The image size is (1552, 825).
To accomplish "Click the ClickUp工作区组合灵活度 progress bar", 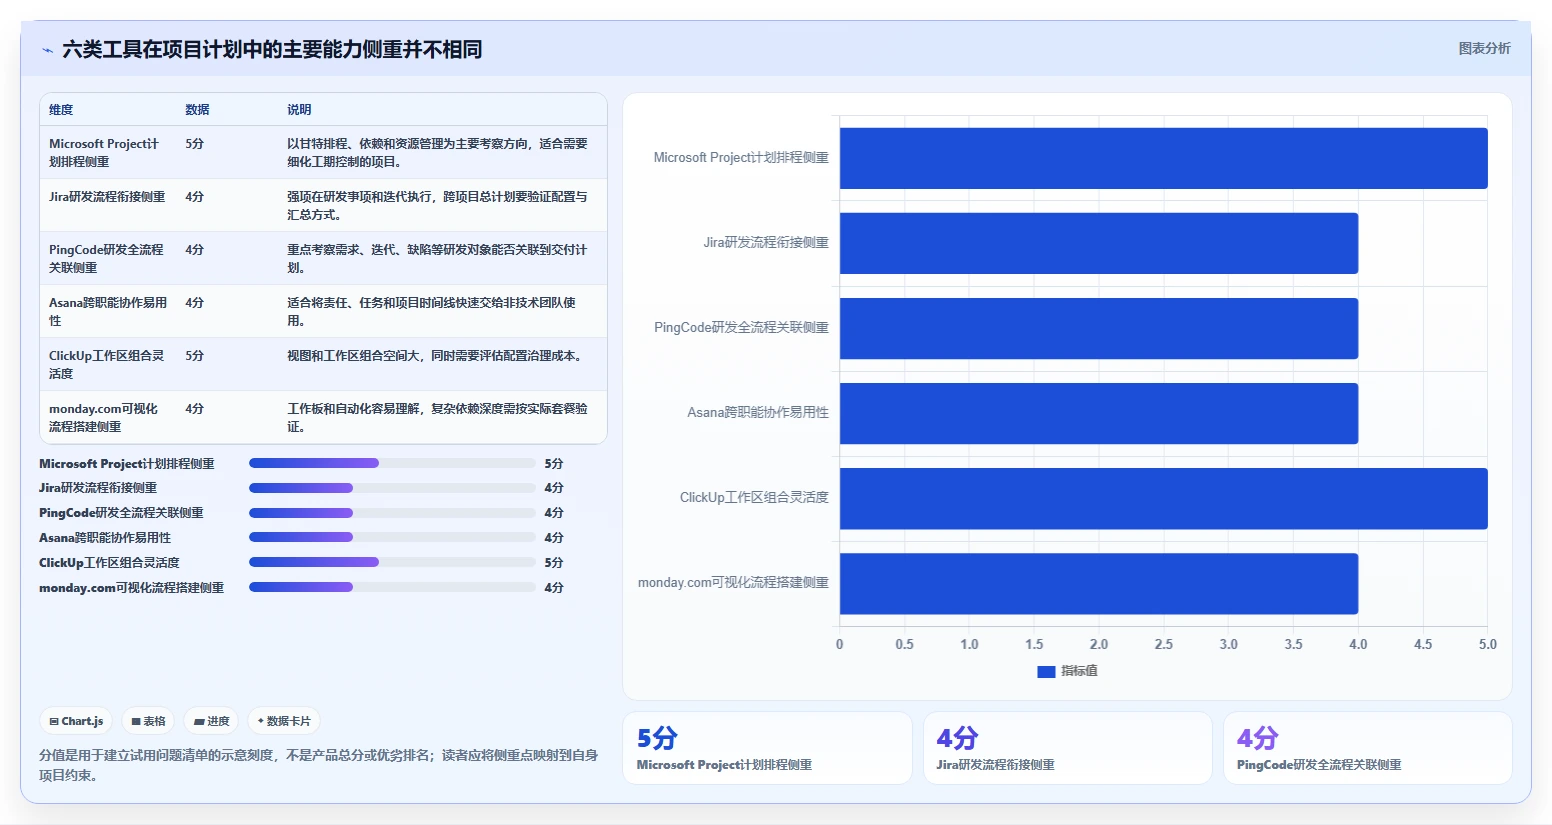I will [x=392, y=562].
